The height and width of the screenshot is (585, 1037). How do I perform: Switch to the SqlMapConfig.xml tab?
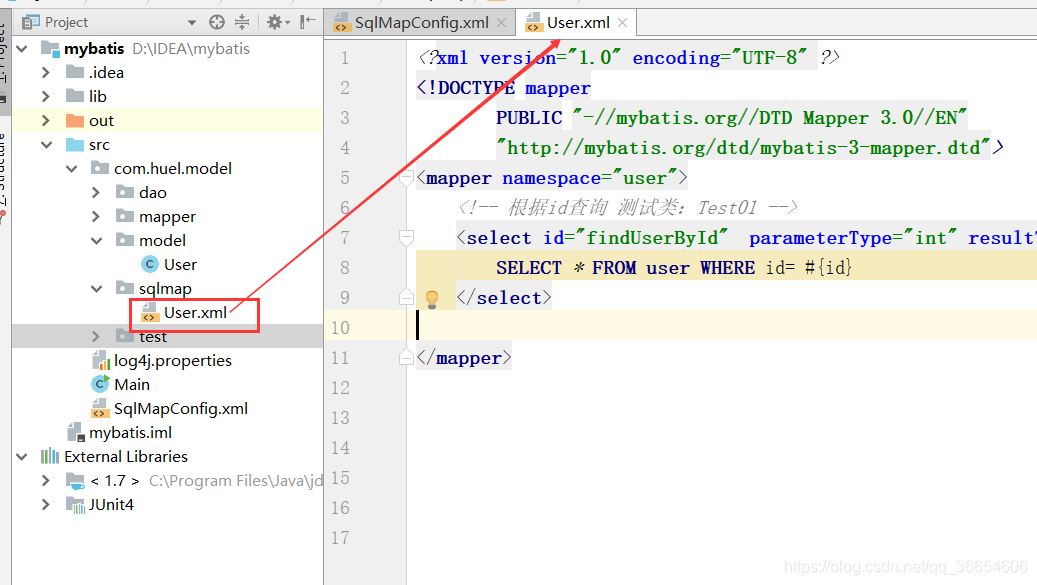(x=421, y=23)
